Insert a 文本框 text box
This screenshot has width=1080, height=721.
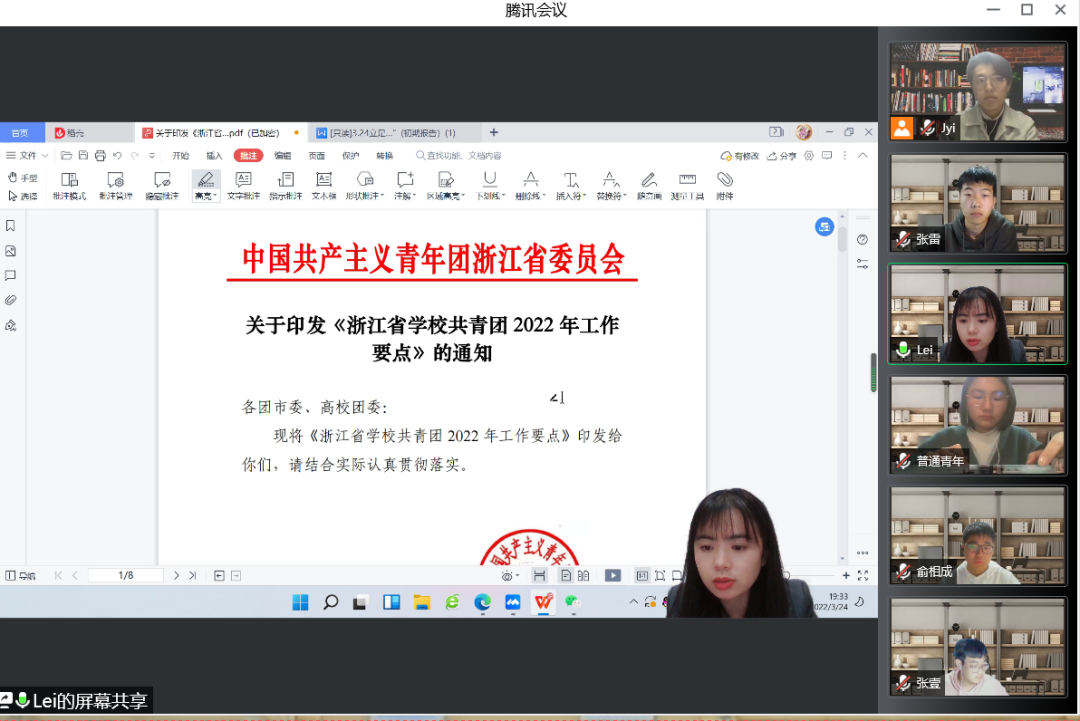pyautogui.click(x=324, y=186)
